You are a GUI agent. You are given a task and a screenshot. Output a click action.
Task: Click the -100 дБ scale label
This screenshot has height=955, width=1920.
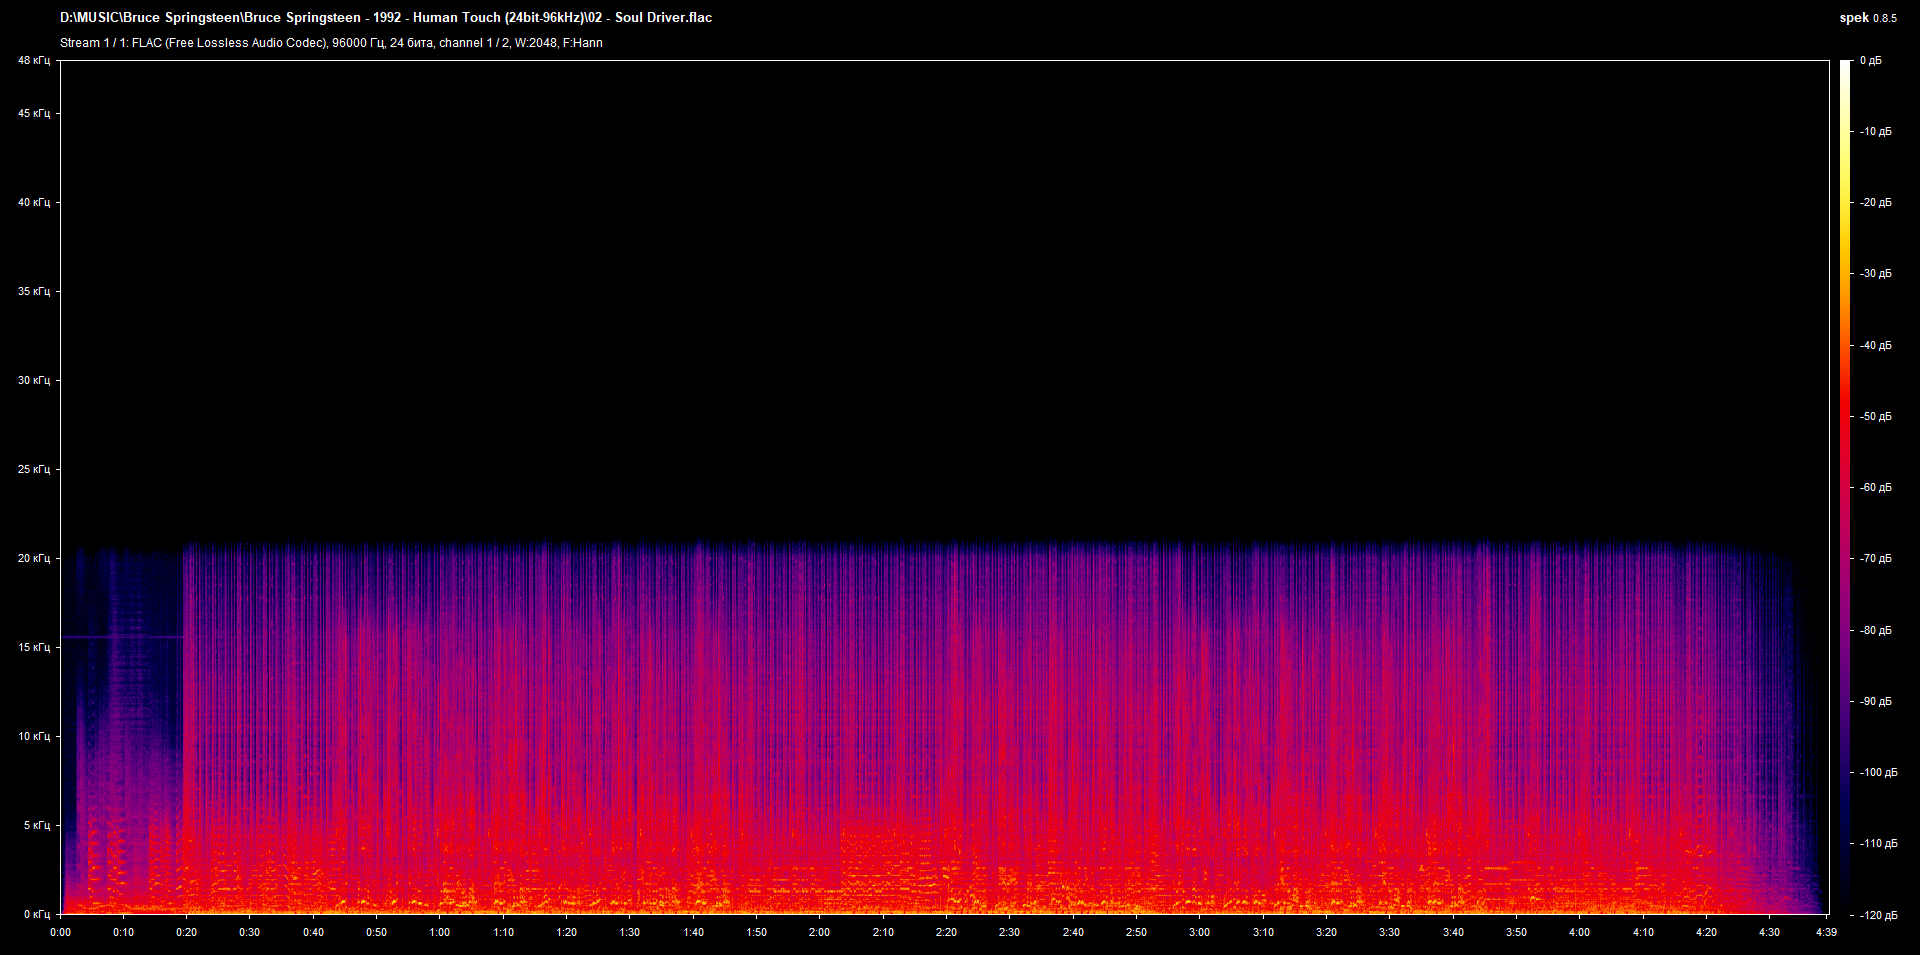tap(1879, 773)
